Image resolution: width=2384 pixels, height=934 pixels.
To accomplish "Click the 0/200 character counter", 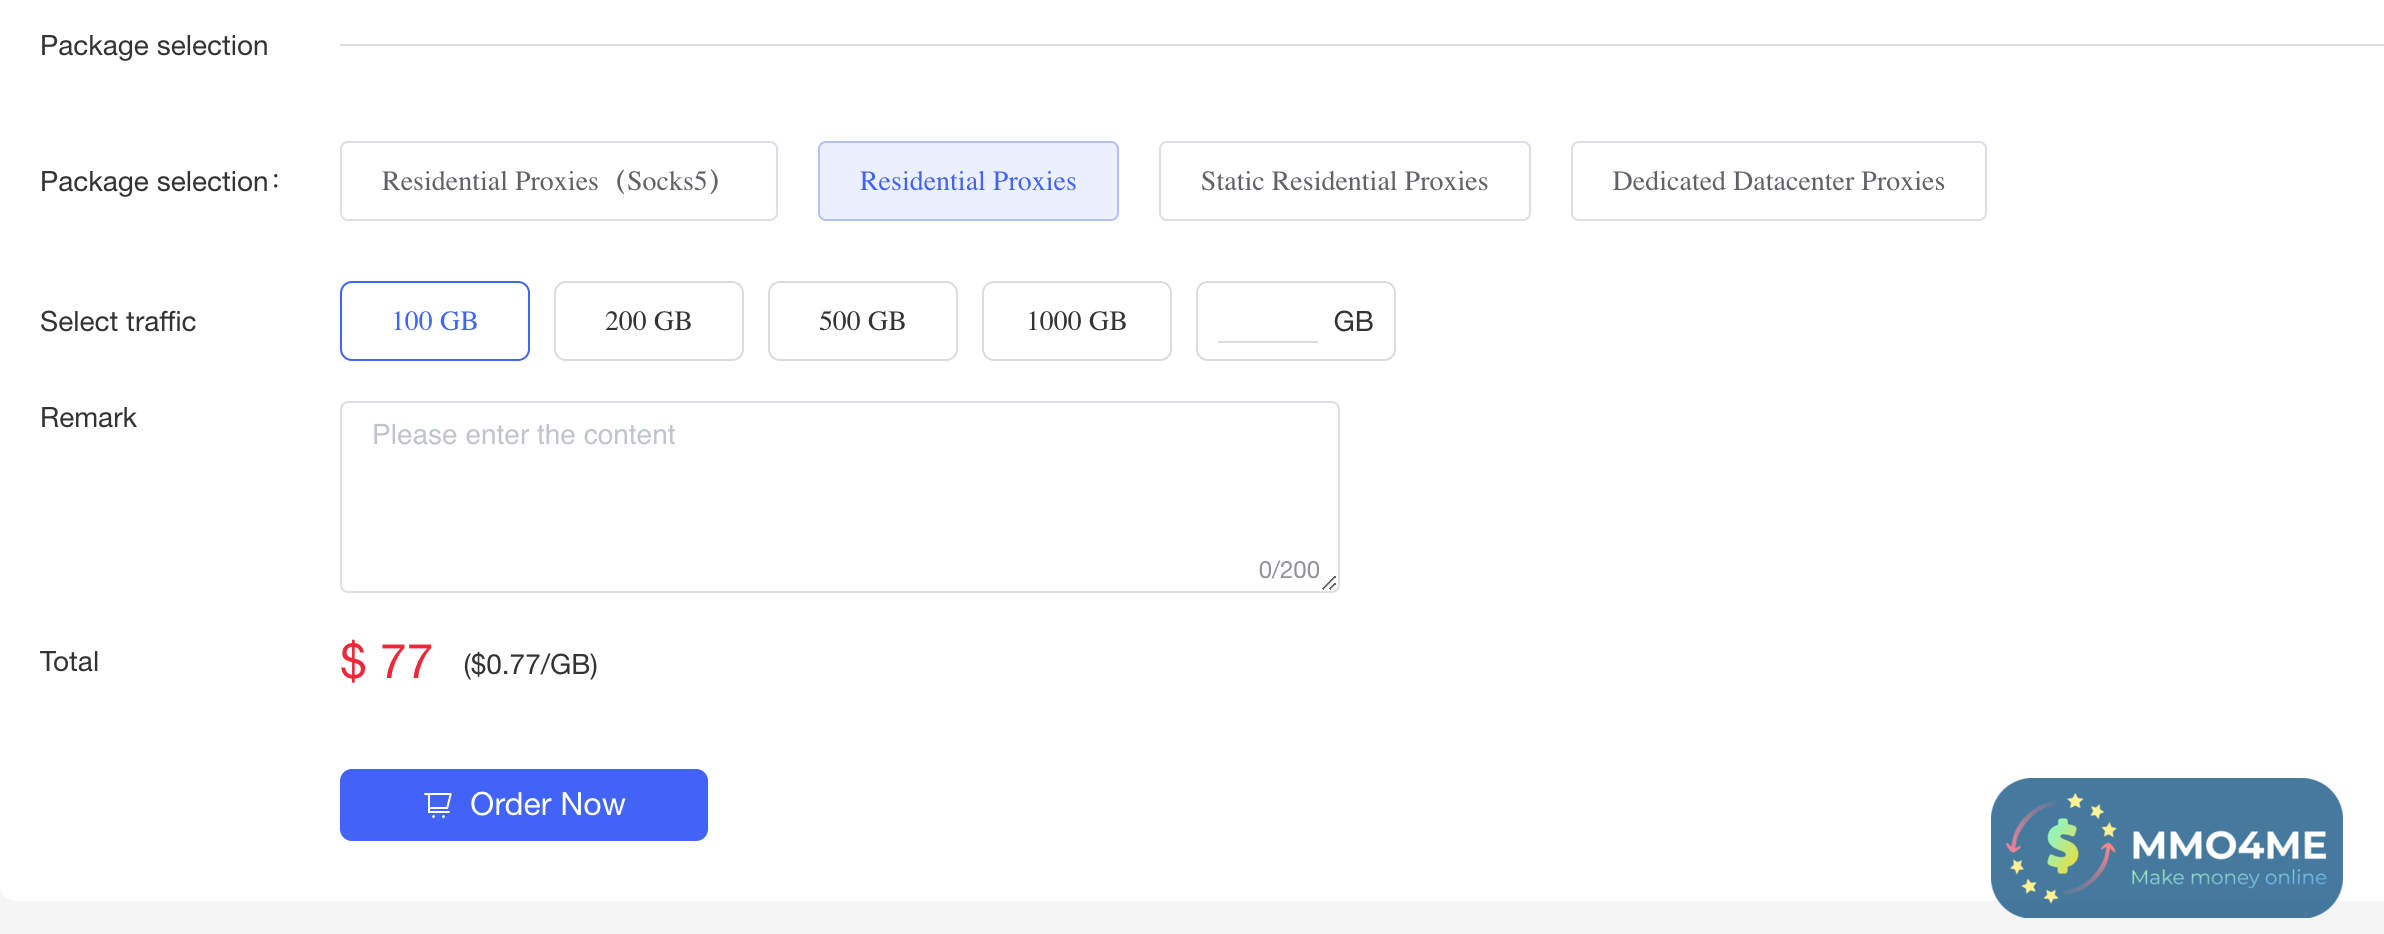I will (1288, 570).
